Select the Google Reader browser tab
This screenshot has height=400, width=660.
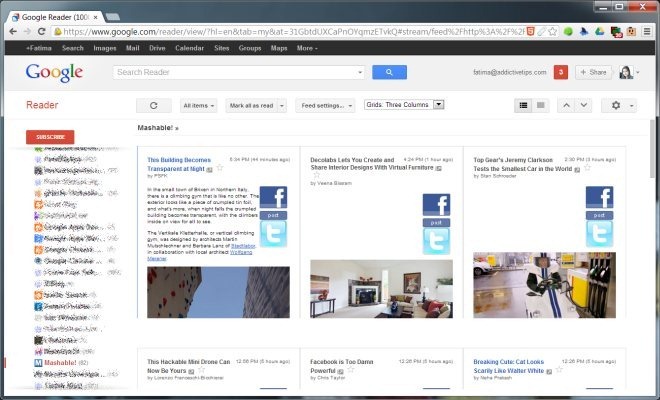coord(55,17)
